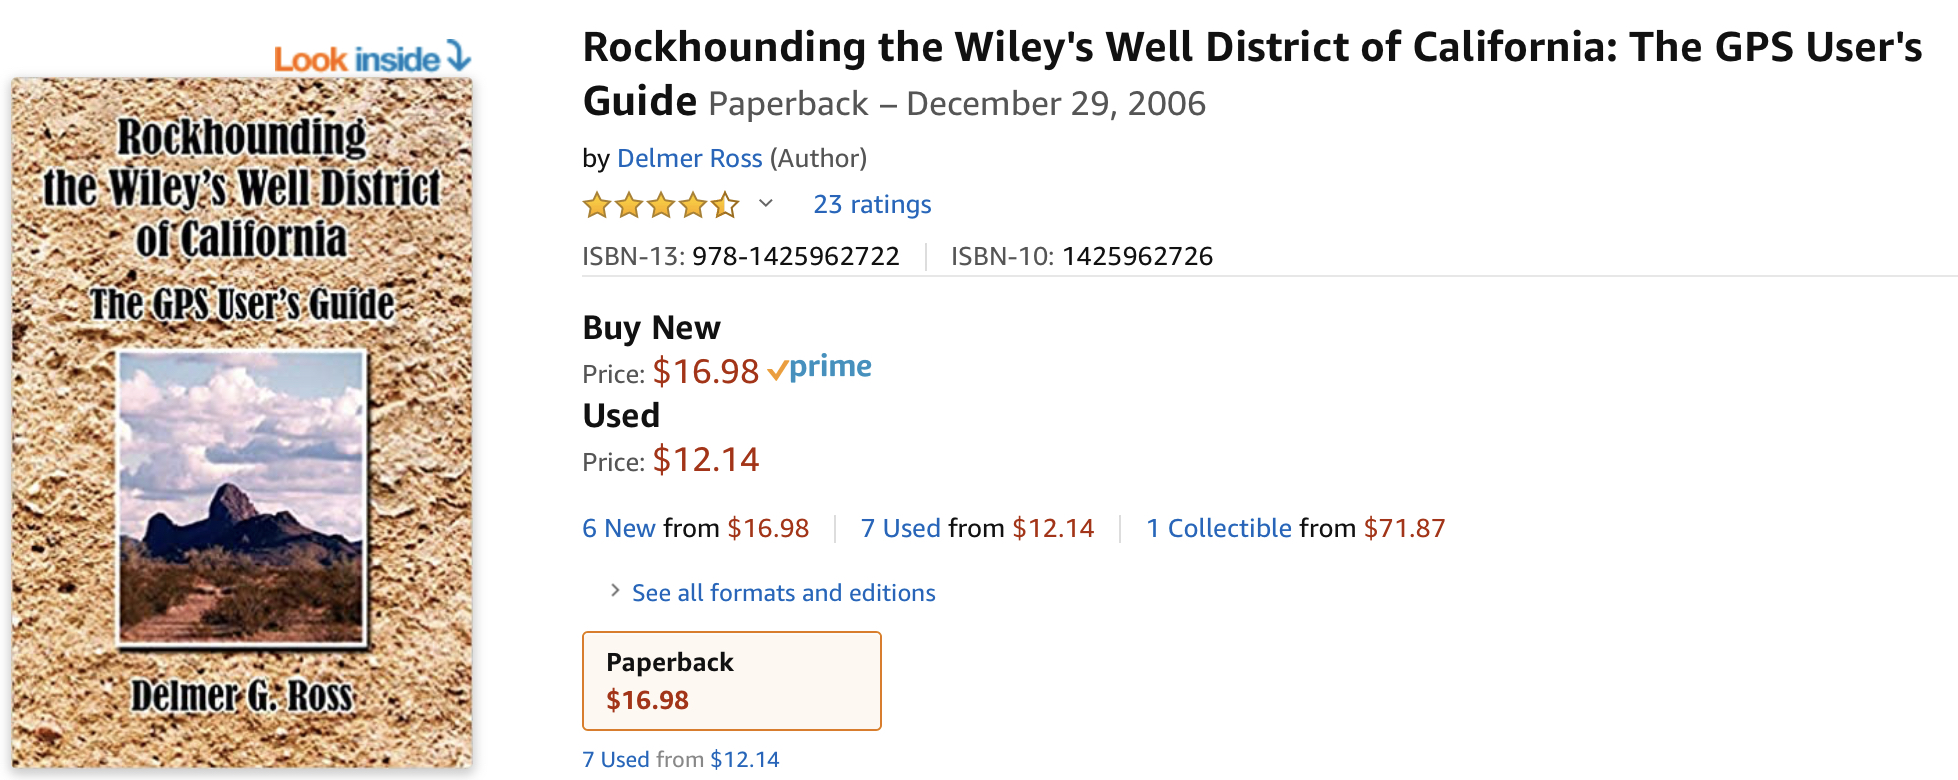View the 1 Collectible offer
1958x780 pixels.
pos(1219,528)
